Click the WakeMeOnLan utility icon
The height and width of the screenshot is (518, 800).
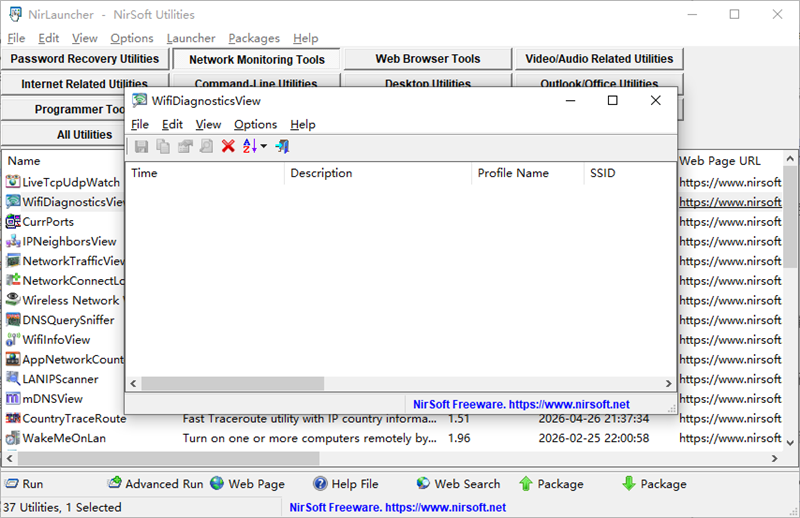pos(13,438)
